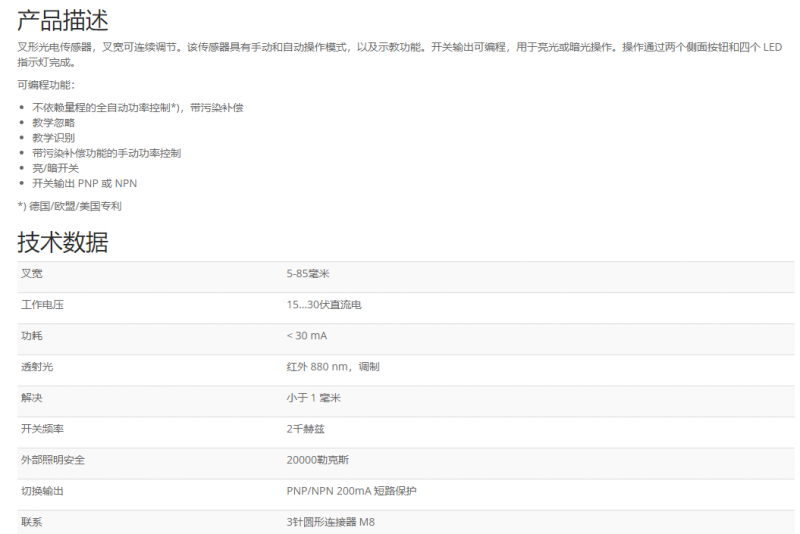Select the 可编程功能 label text

click(x=46, y=85)
